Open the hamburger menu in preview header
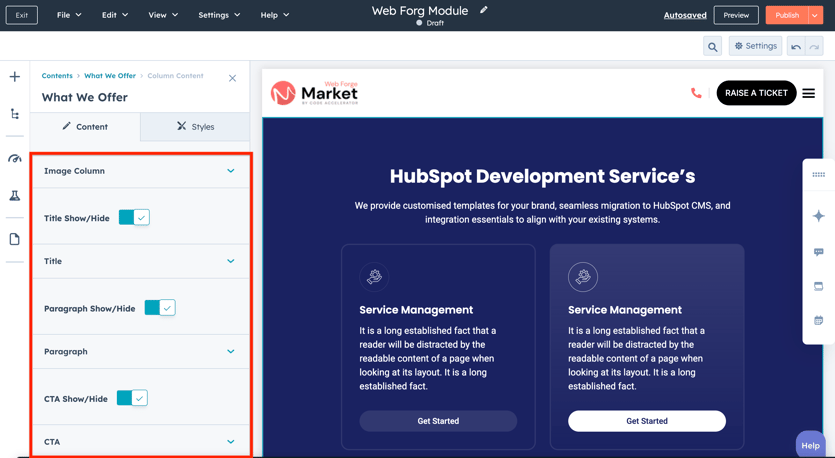The image size is (835, 458). [808, 93]
